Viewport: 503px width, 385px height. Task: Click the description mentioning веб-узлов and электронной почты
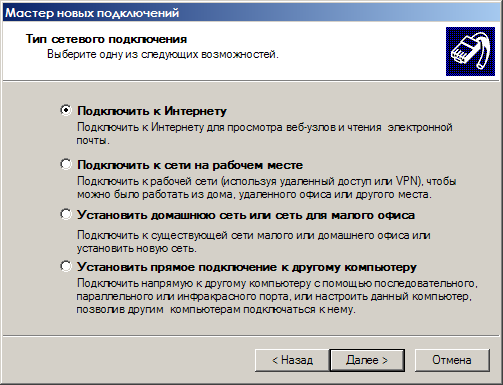click(264, 134)
